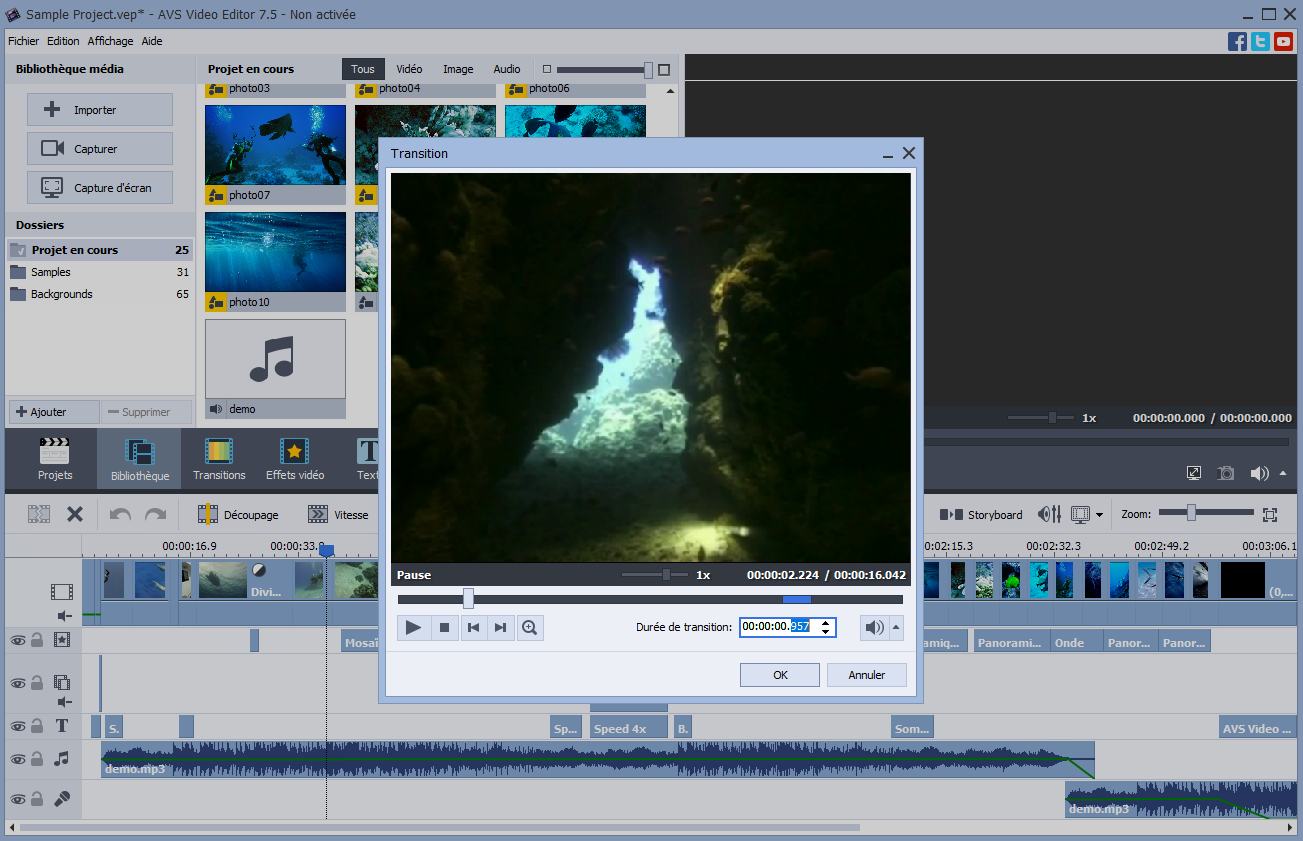Click the undo arrow in timeline toolbar
The height and width of the screenshot is (841, 1303).
(x=120, y=515)
